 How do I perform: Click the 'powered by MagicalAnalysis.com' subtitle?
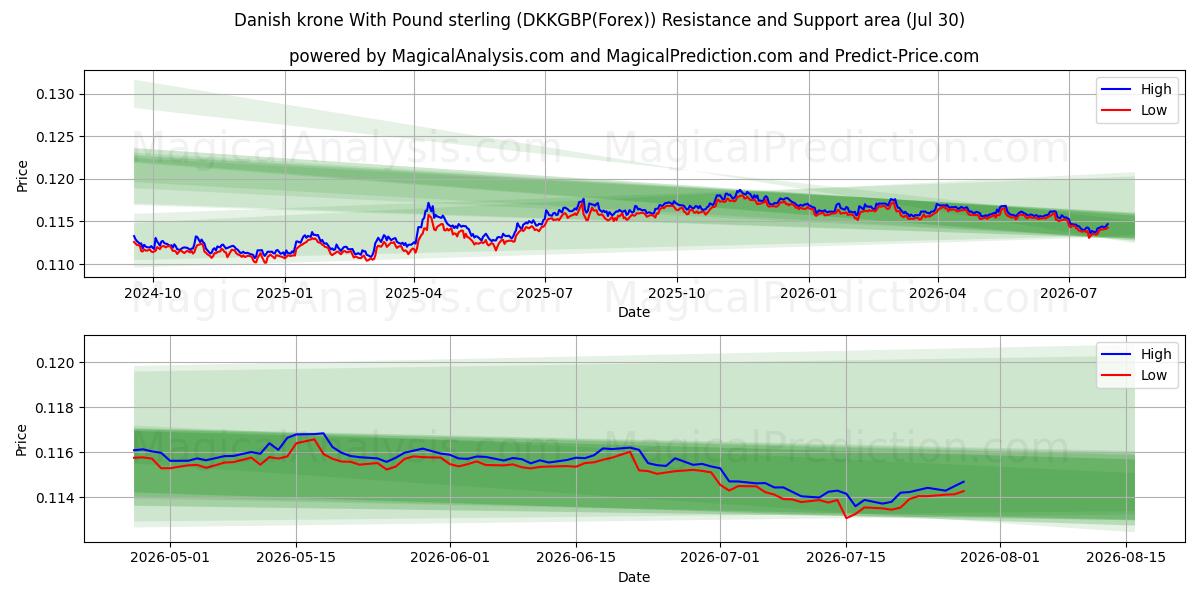pyautogui.click(x=634, y=56)
